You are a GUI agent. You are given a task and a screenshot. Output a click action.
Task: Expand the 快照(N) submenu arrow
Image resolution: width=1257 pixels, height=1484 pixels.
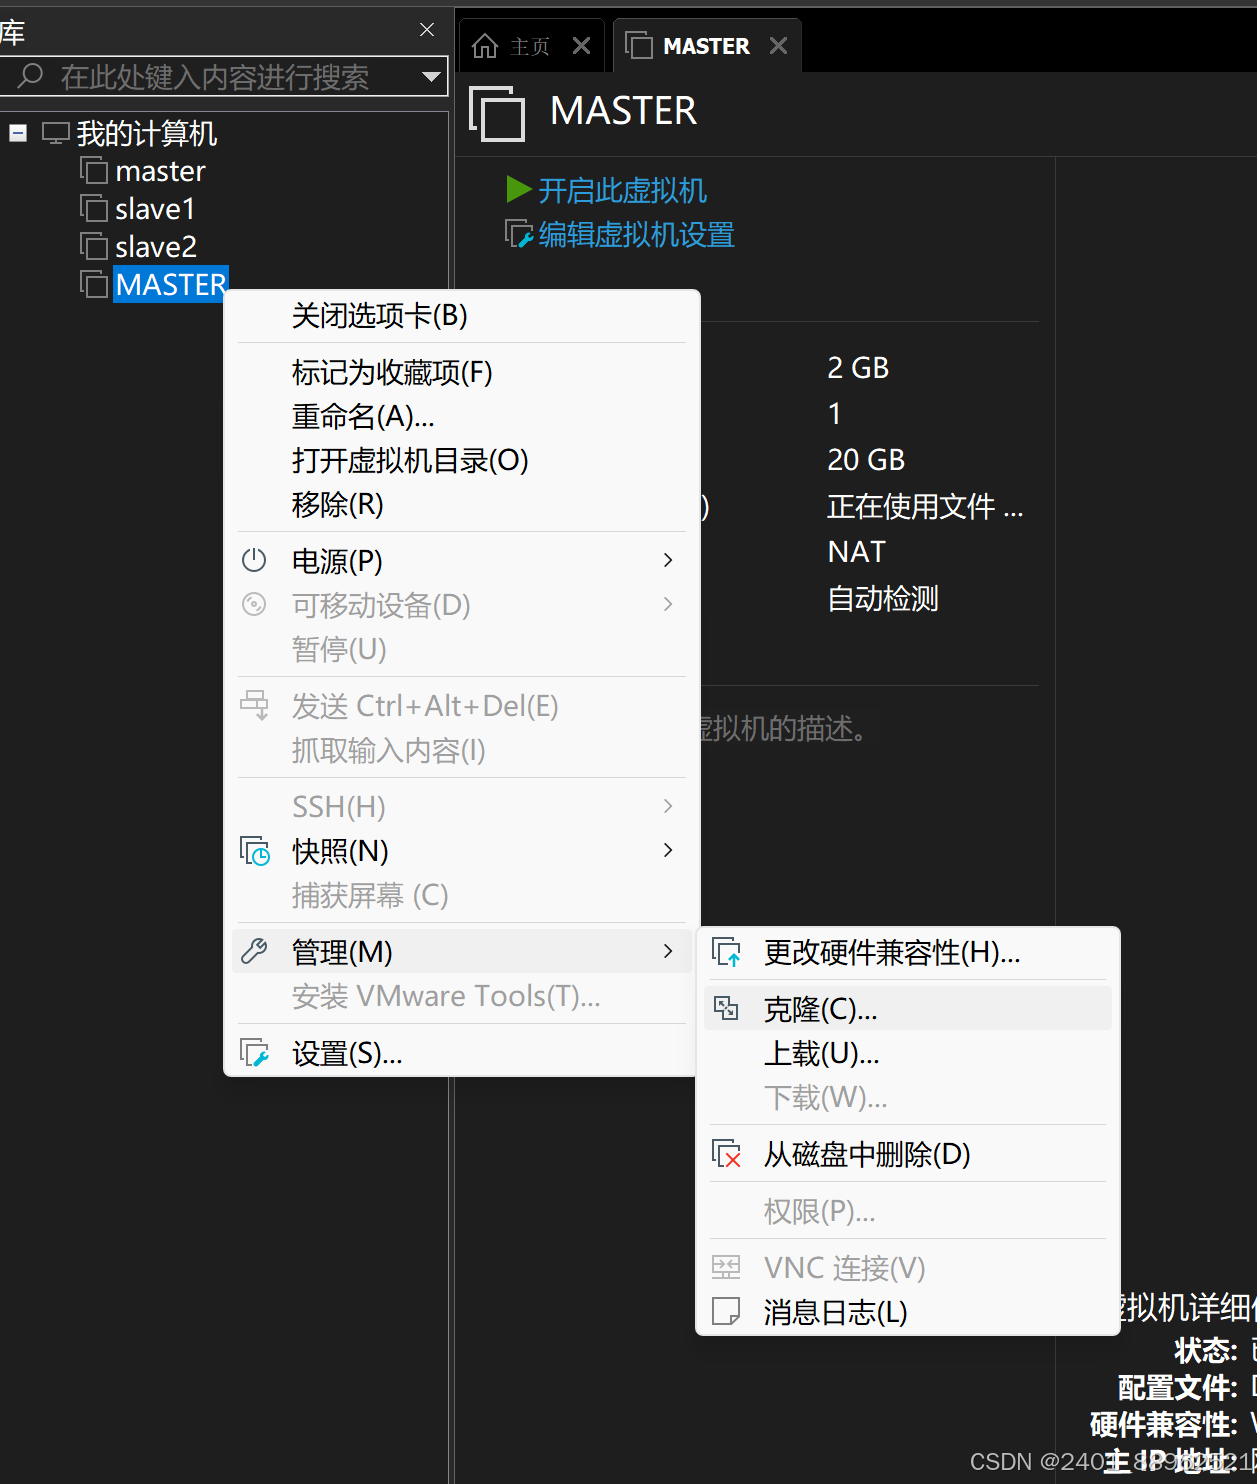click(x=668, y=850)
